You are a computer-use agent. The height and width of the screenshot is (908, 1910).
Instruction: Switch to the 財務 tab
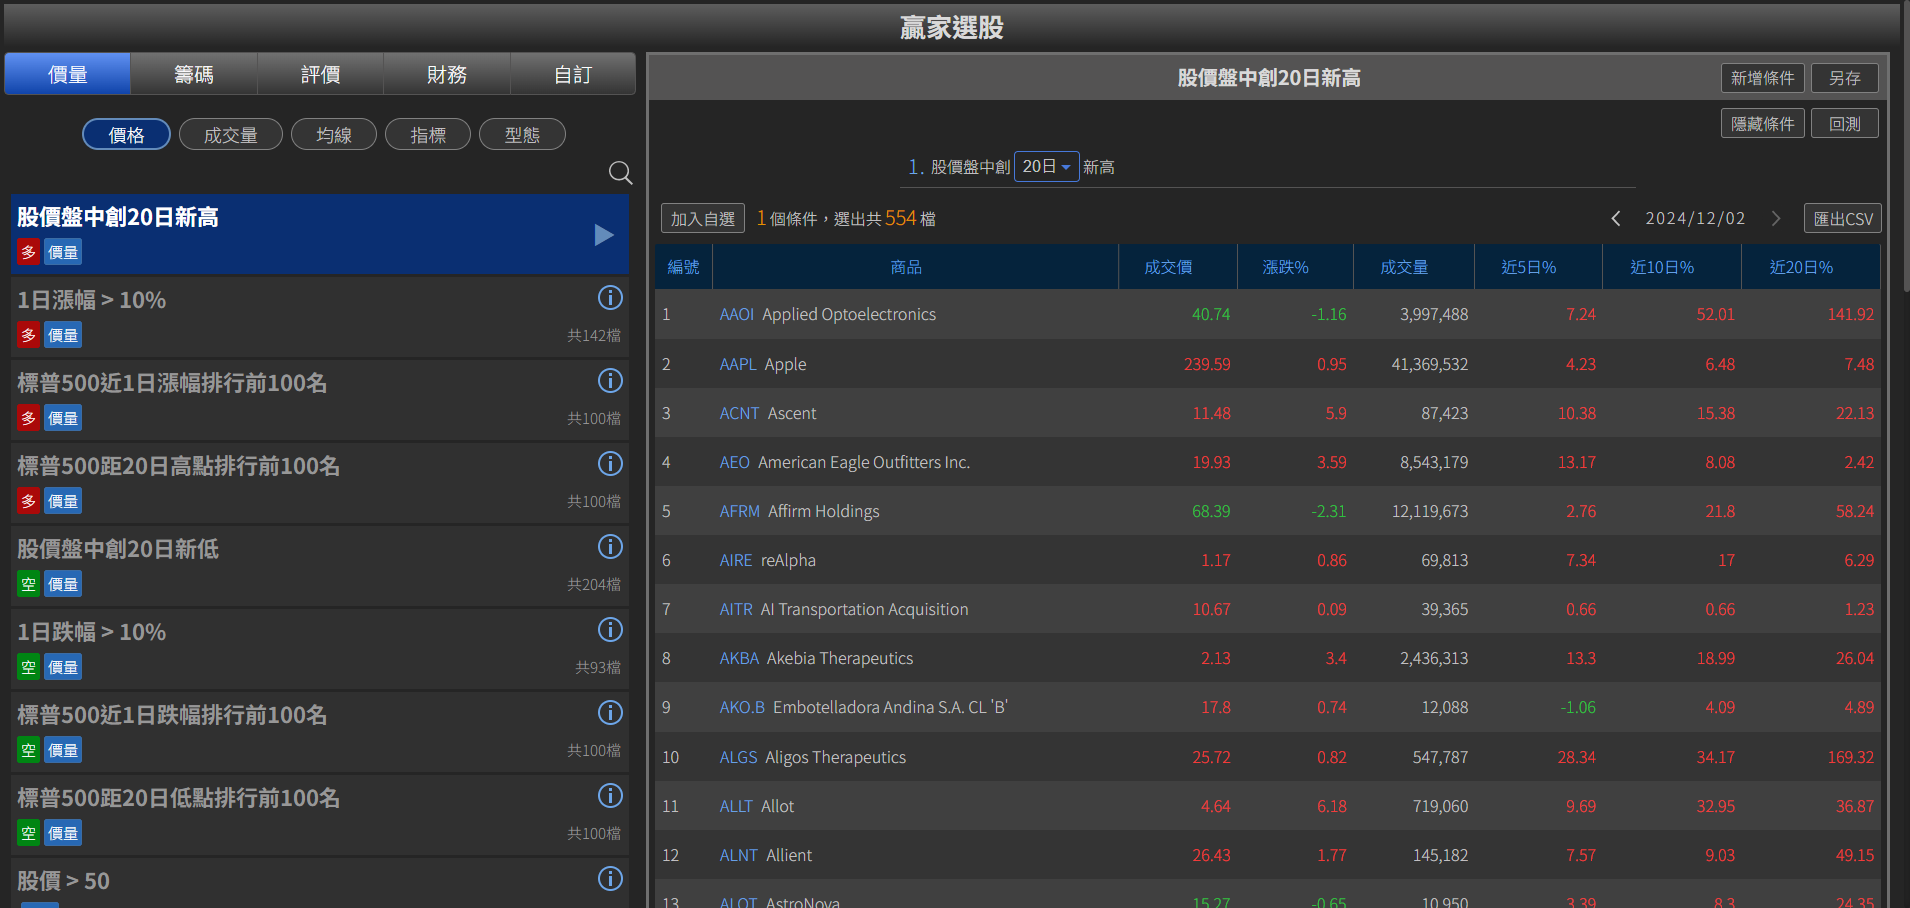pyautogui.click(x=446, y=75)
